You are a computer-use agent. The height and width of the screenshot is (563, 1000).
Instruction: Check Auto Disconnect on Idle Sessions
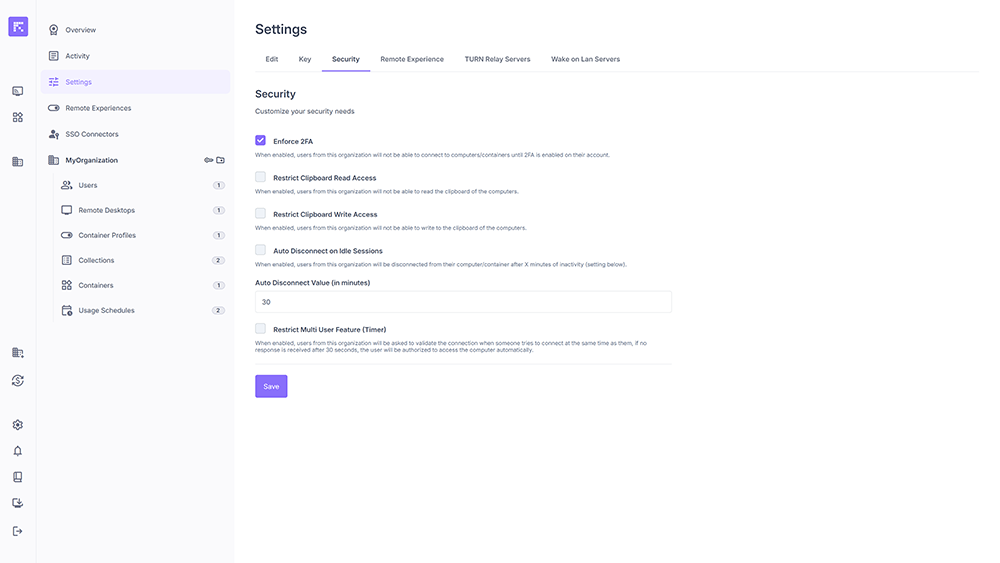(x=261, y=250)
